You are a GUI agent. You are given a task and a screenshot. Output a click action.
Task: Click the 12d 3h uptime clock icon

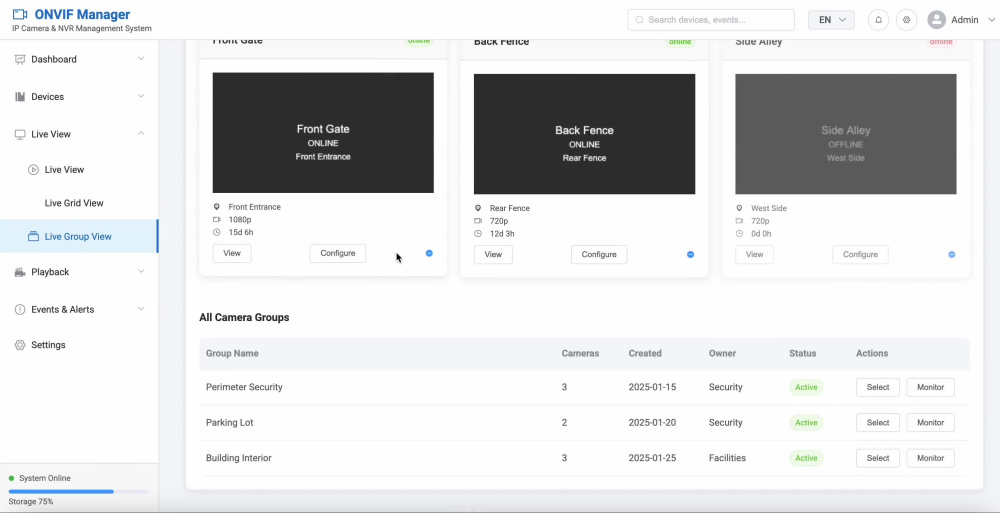478,234
